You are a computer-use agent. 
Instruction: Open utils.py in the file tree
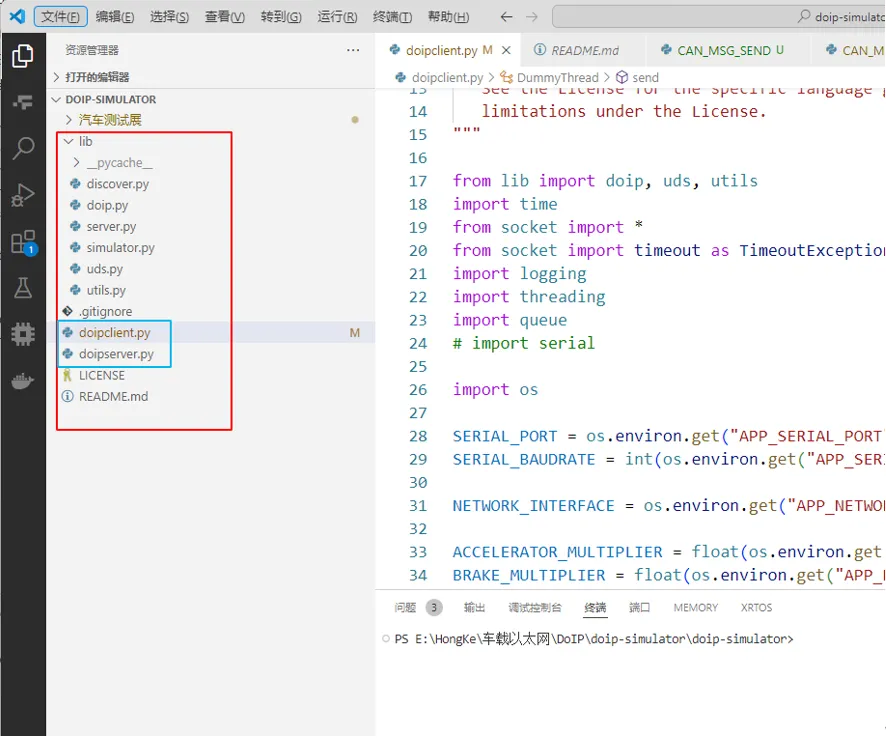pyautogui.click(x=106, y=290)
